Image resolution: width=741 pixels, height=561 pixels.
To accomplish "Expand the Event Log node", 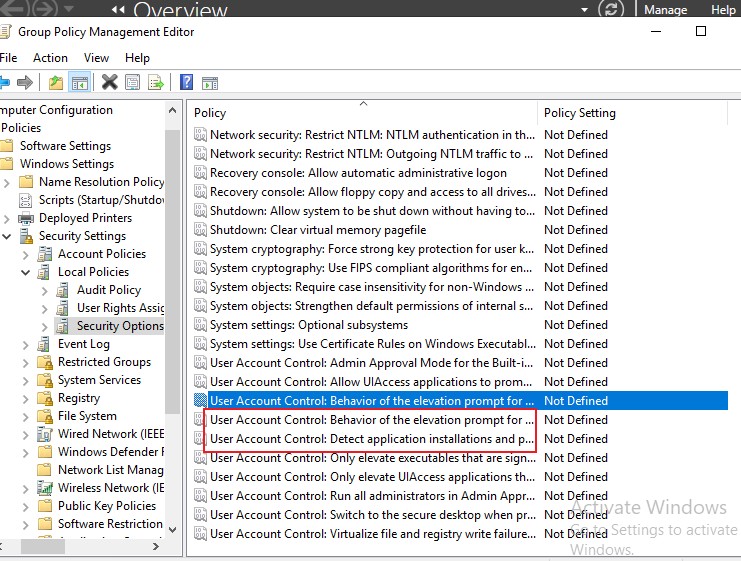I will pyautogui.click(x=26, y=345).
